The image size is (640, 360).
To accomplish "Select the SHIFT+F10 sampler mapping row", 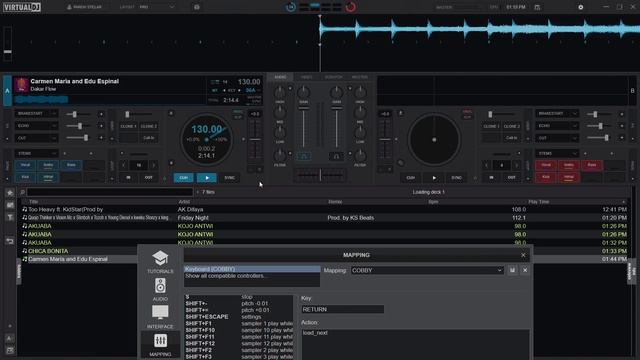I will click(238, 330).
